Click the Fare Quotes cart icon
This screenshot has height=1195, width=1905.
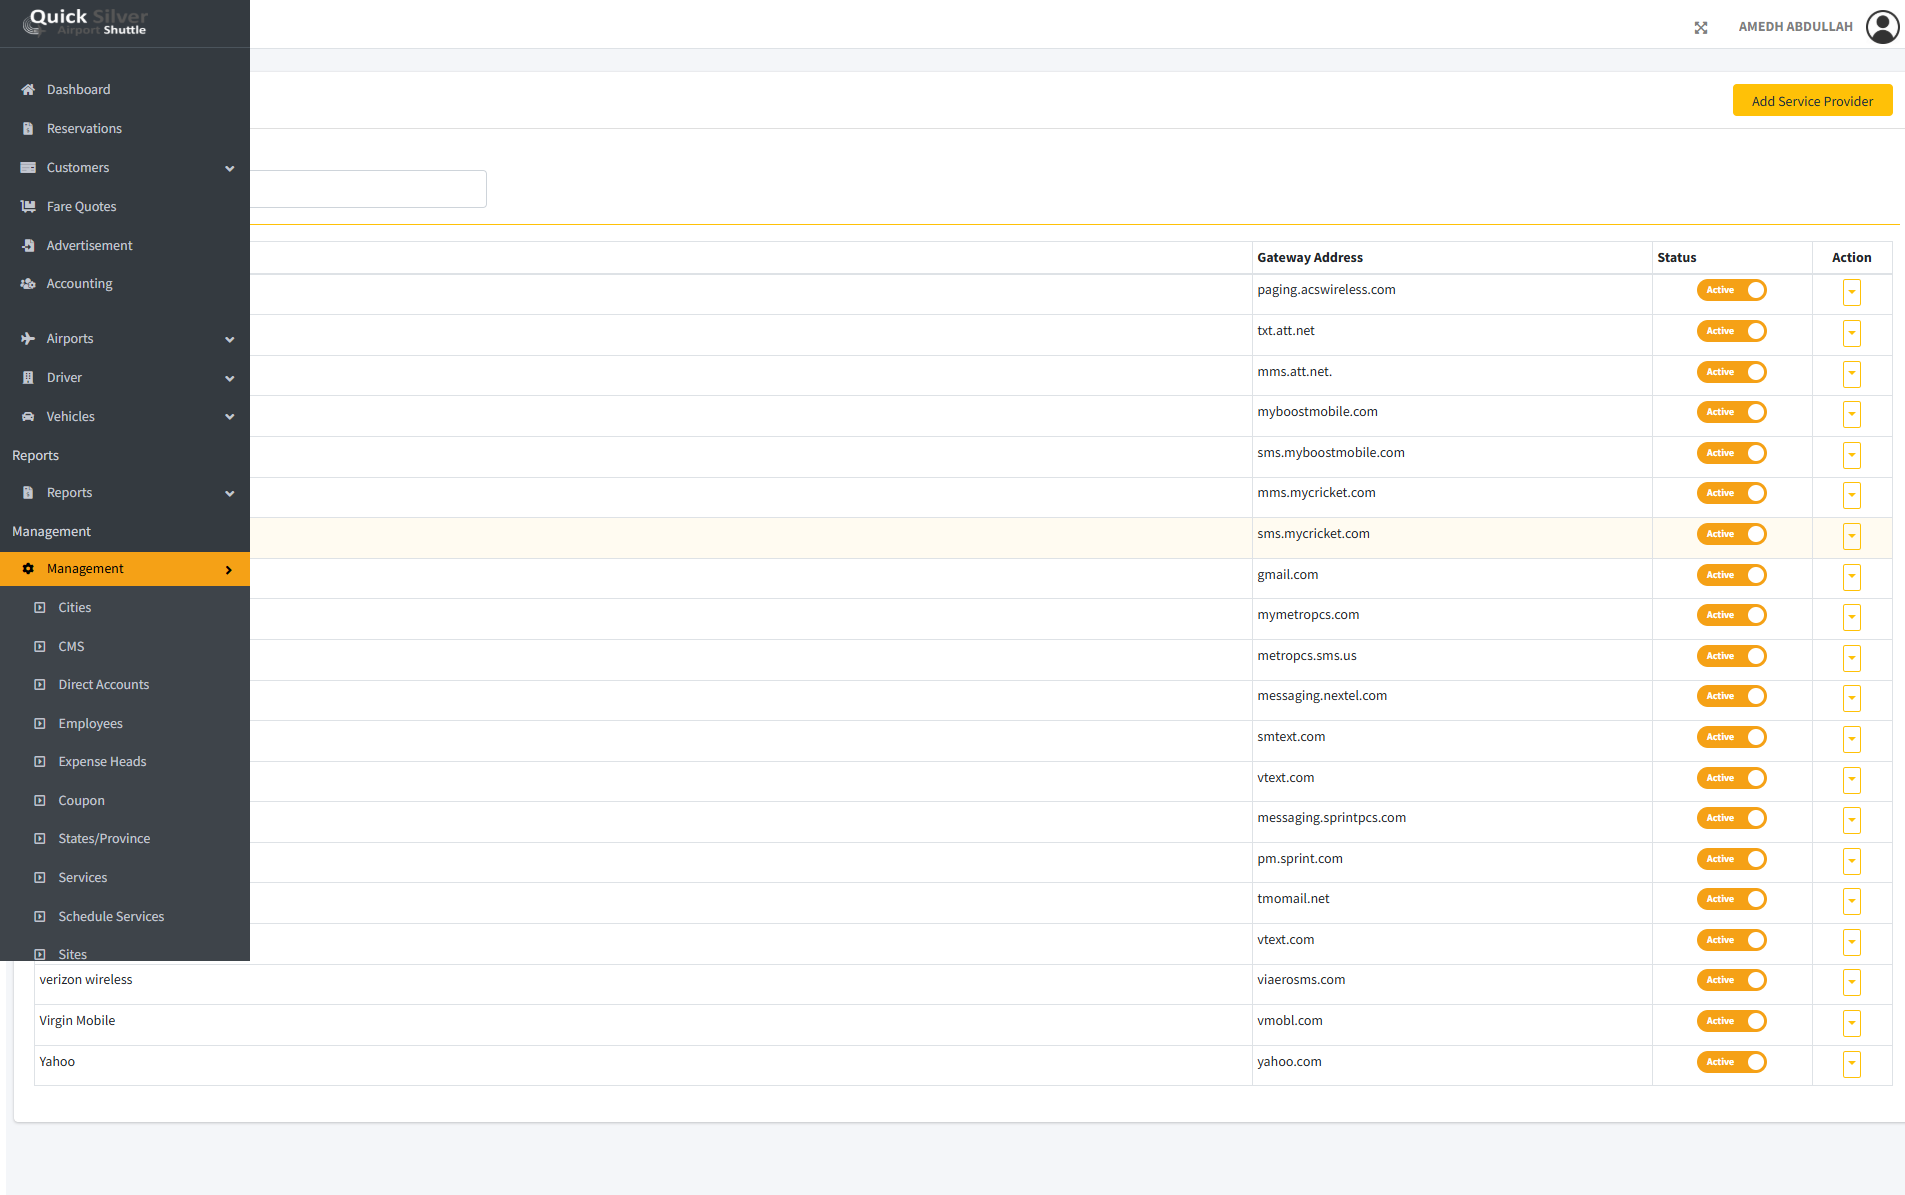(x=28, y=207)
